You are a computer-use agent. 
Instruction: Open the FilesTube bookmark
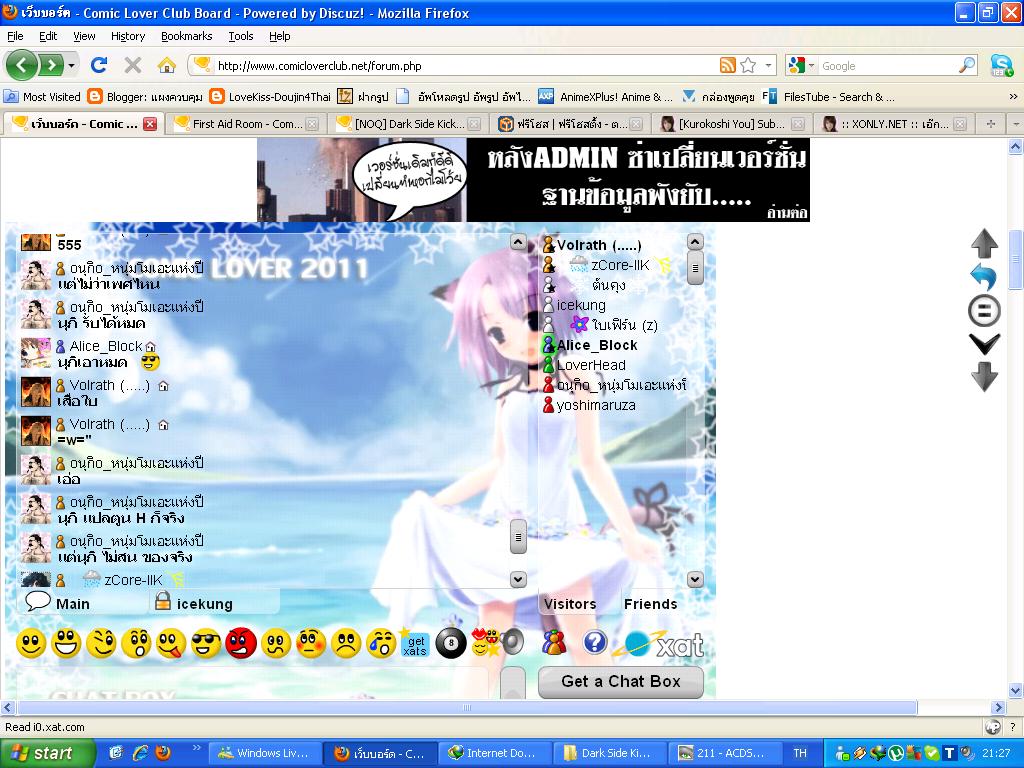click(829, 97)
